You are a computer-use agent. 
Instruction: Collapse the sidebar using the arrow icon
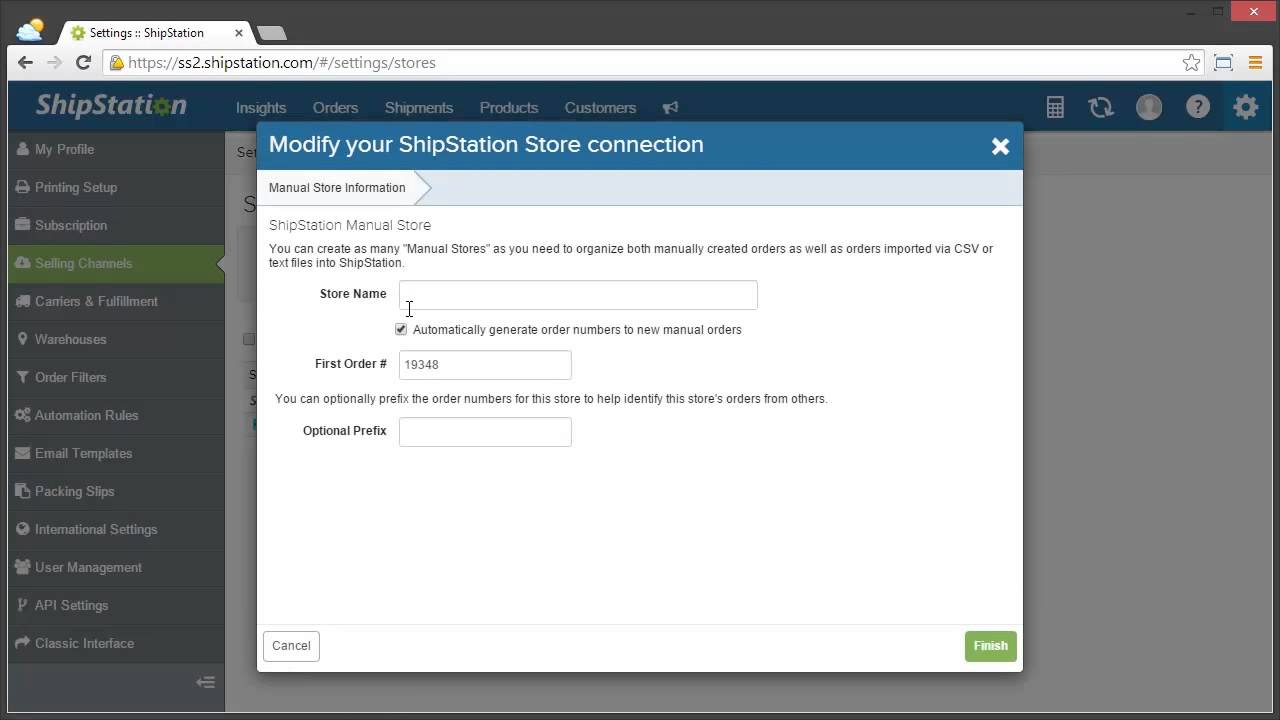[x=205, y=682]
